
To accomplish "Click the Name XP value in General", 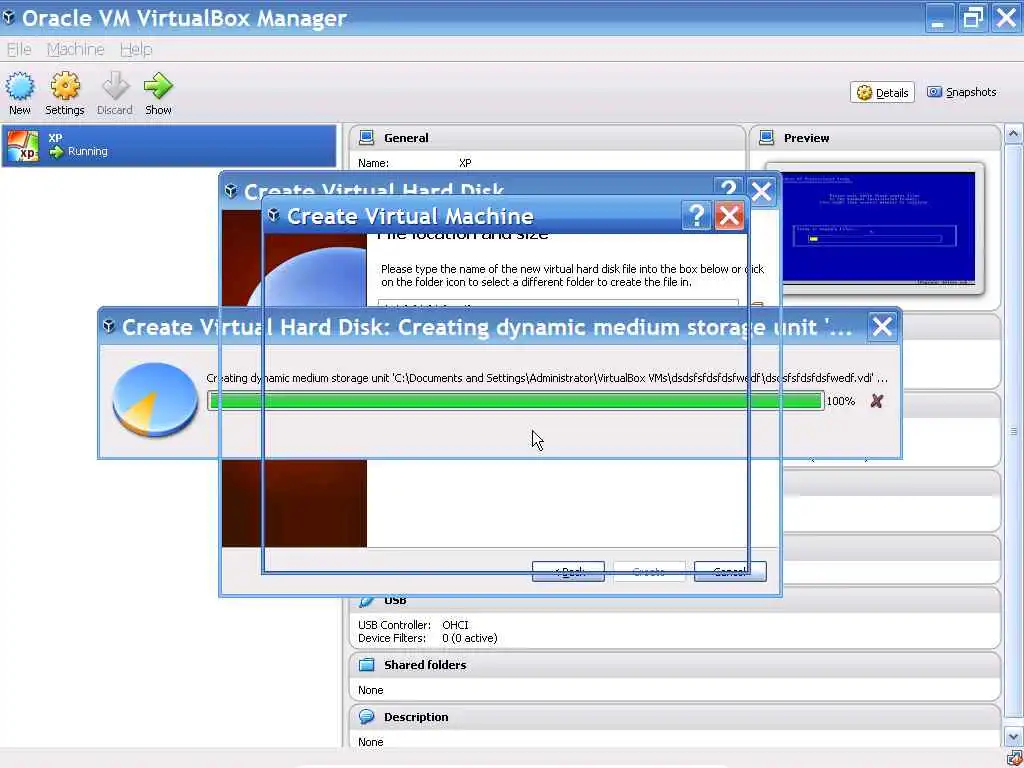I will pos(465,163).
